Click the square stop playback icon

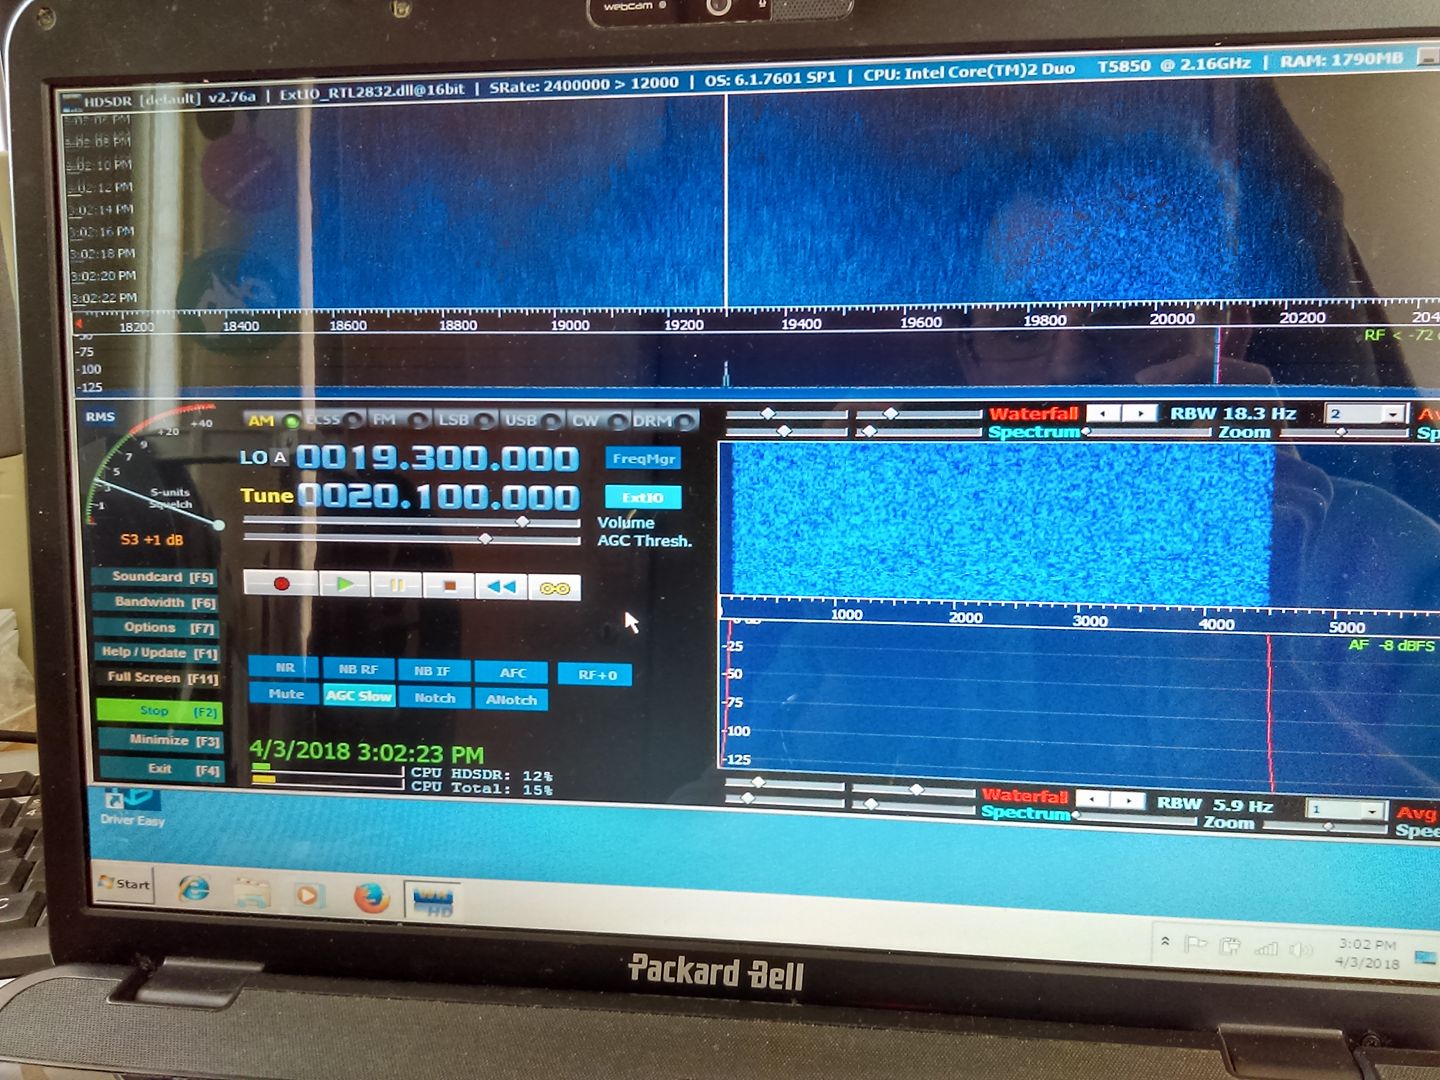[450, 586]
